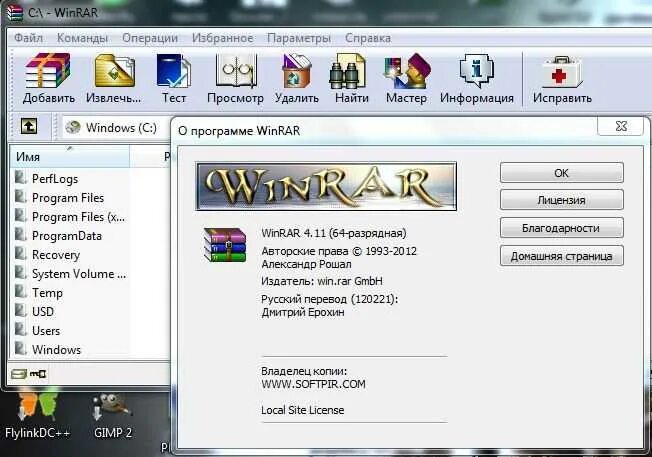Click the WinRAR banner logo image
Screen dimensions: 652x457
coord(326,186)
